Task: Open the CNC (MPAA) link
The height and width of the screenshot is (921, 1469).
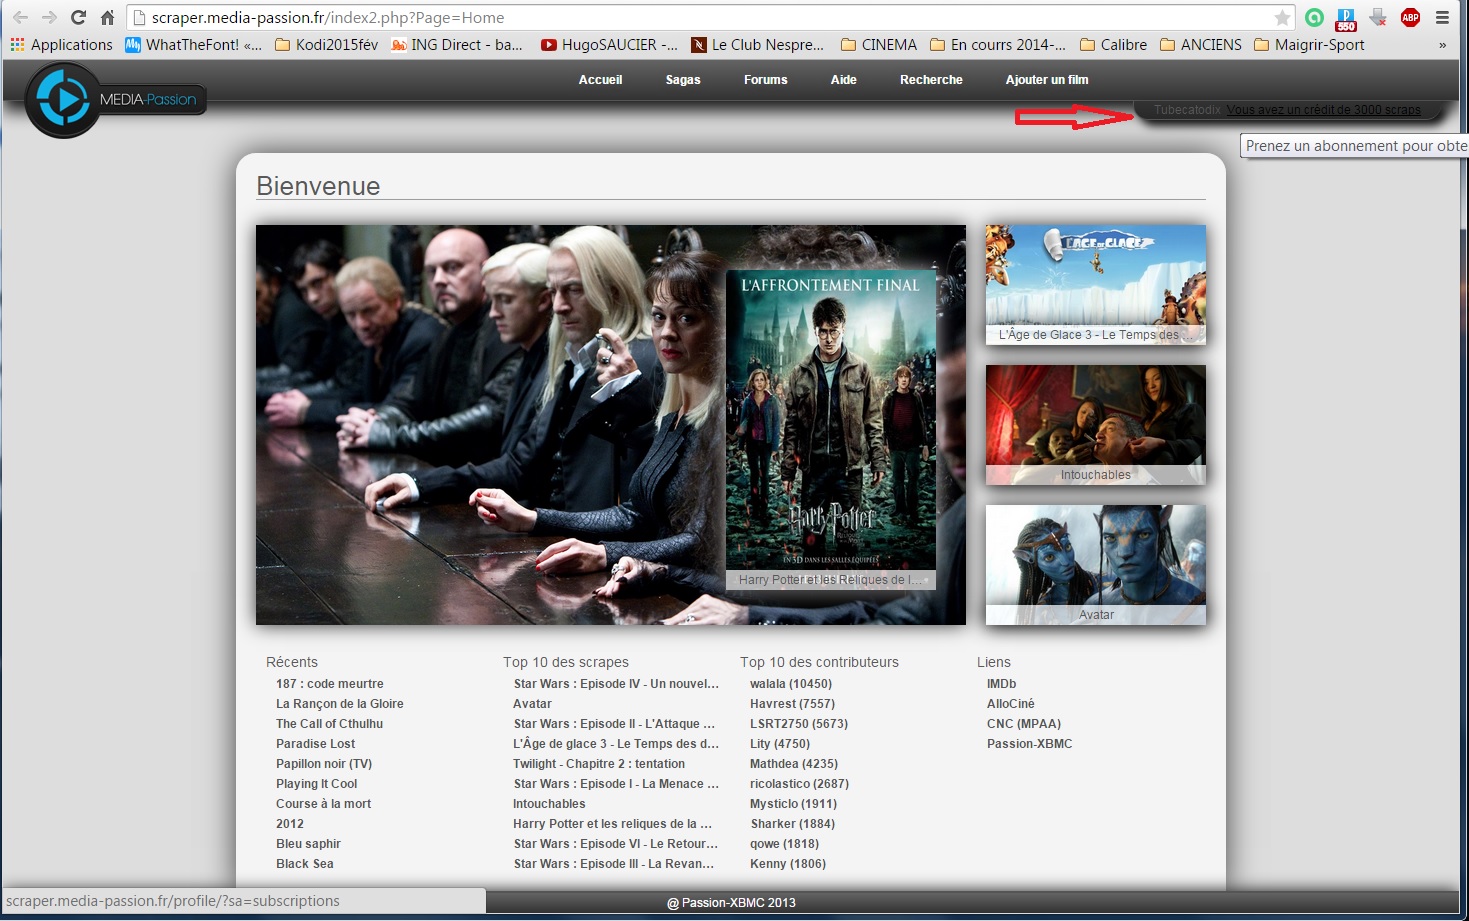Action: tap(1024, 724)
